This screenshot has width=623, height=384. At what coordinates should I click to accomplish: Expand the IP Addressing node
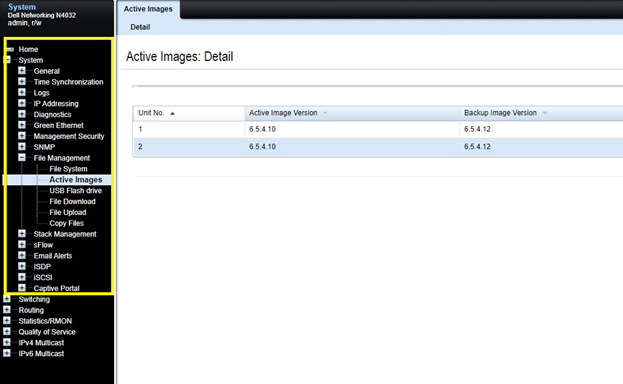(22, 103)
